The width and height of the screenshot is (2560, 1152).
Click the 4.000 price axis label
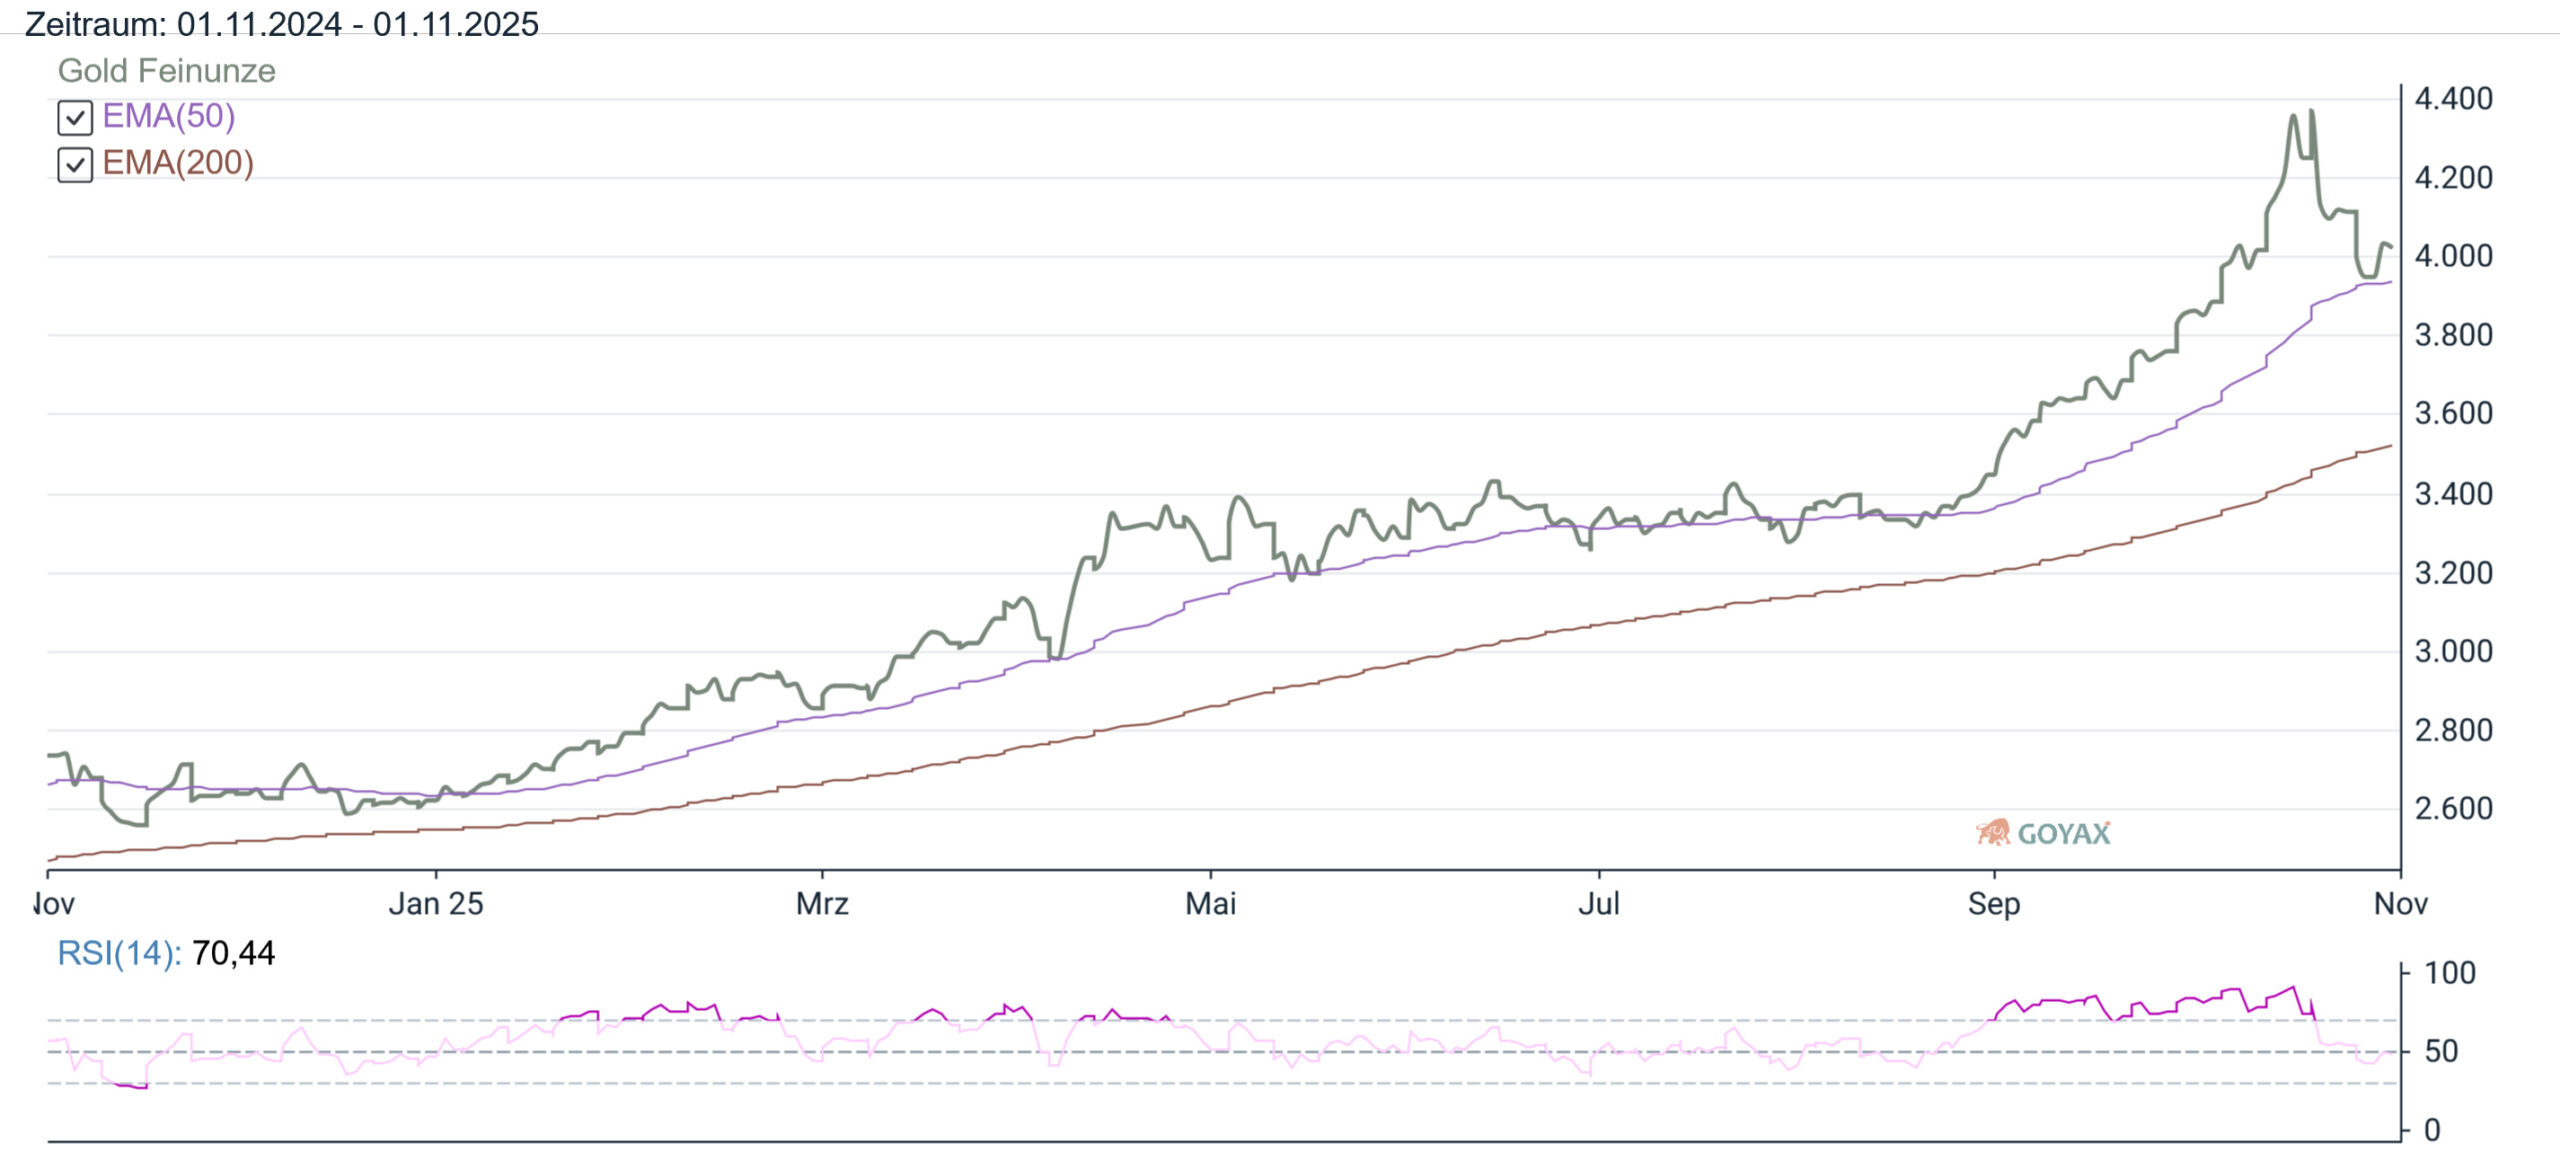click(x=2453, y=256)
